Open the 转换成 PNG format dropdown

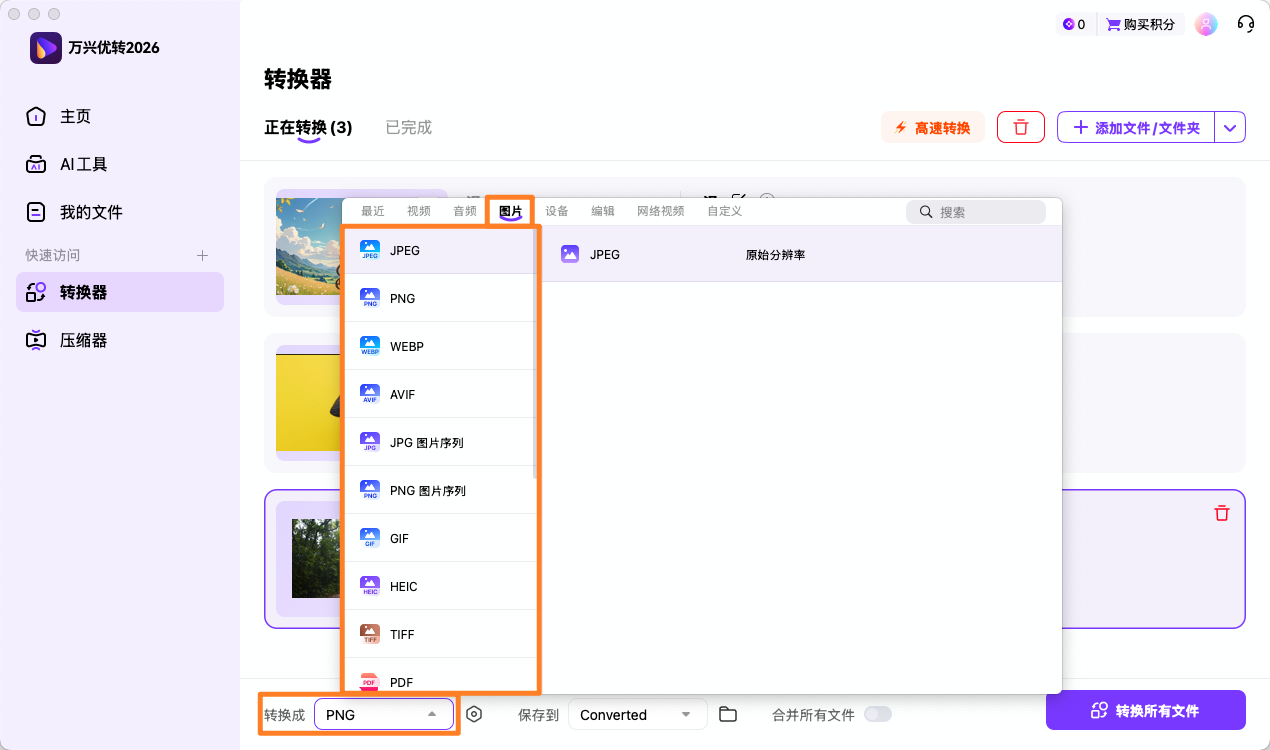384,714
